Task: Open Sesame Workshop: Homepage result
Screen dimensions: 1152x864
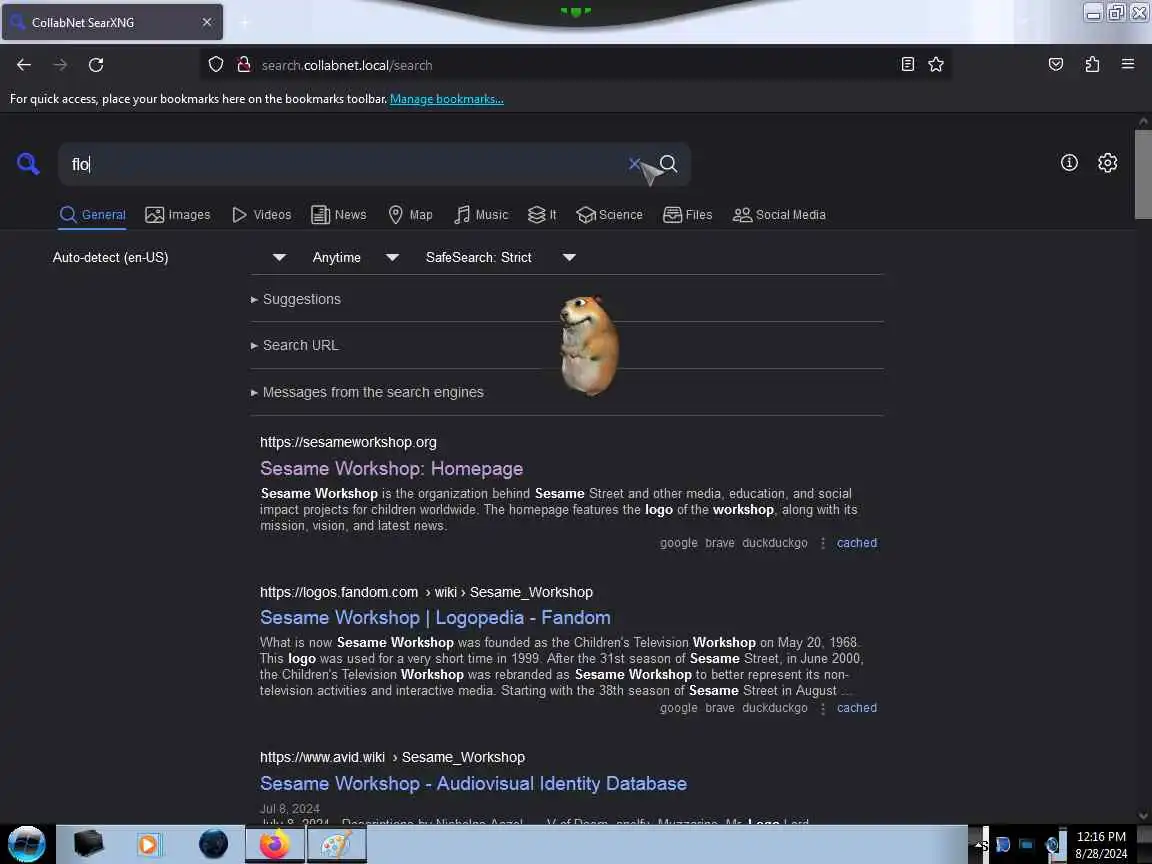Action: click(392, 469)
